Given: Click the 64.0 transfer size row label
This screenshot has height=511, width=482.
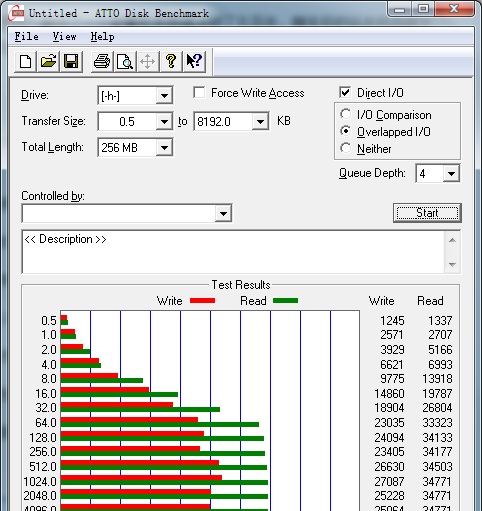Looking at the screenshot, I should coord(46,423).
